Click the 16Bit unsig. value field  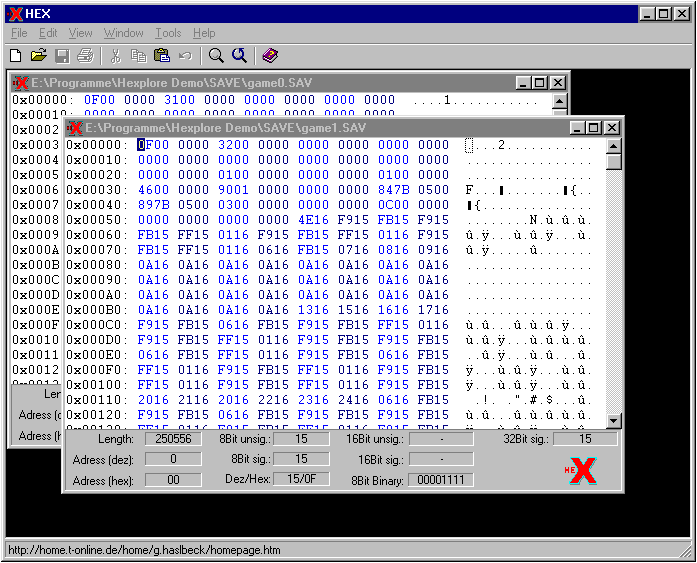(441, 439)
